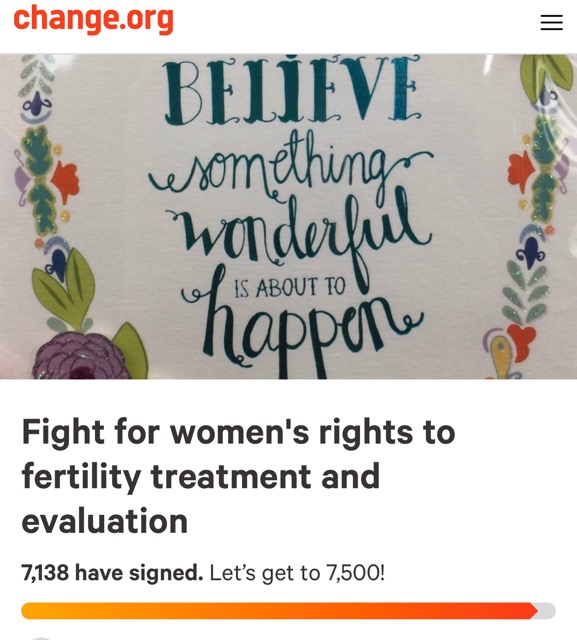Go to the change.org homepage via logo

point(93,19)
